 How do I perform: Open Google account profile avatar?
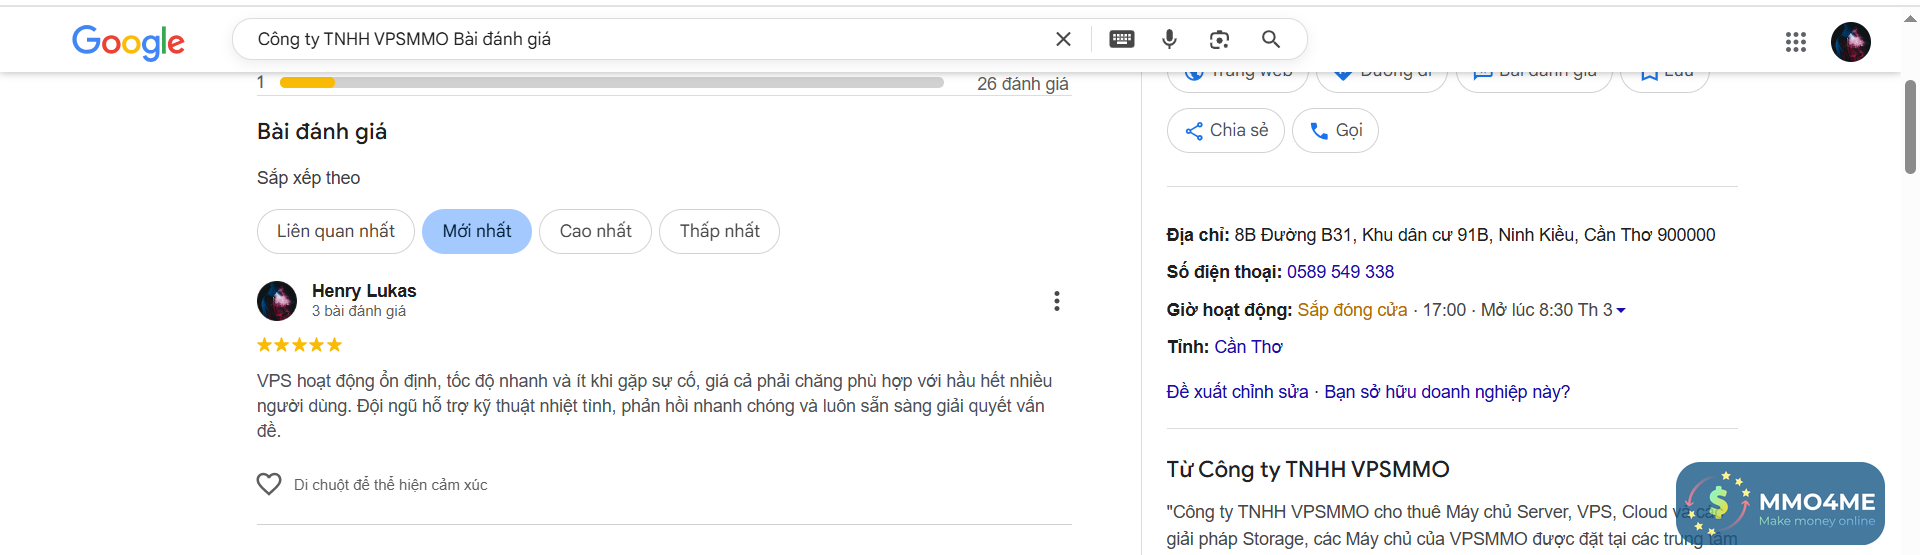point(1850,42)
